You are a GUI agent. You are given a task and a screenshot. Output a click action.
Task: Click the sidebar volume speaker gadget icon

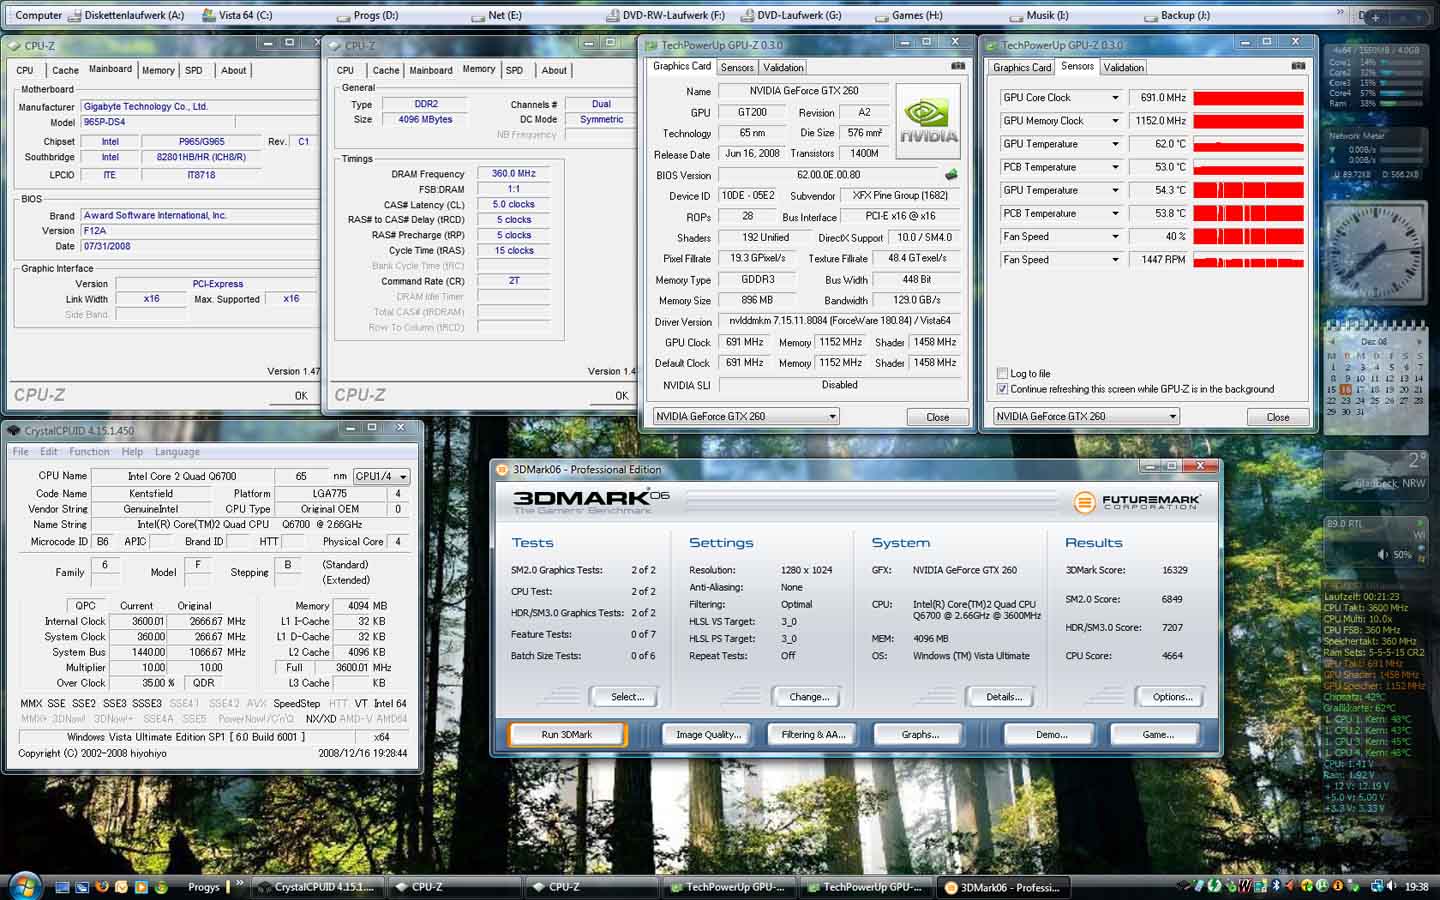click(x=1383, y=555)
